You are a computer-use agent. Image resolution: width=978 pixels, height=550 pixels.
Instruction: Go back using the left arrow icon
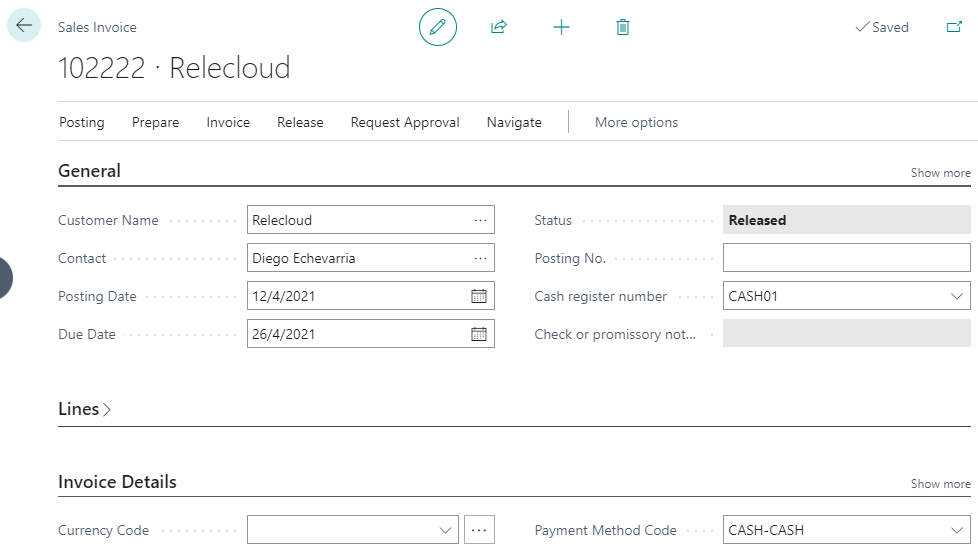24,26
